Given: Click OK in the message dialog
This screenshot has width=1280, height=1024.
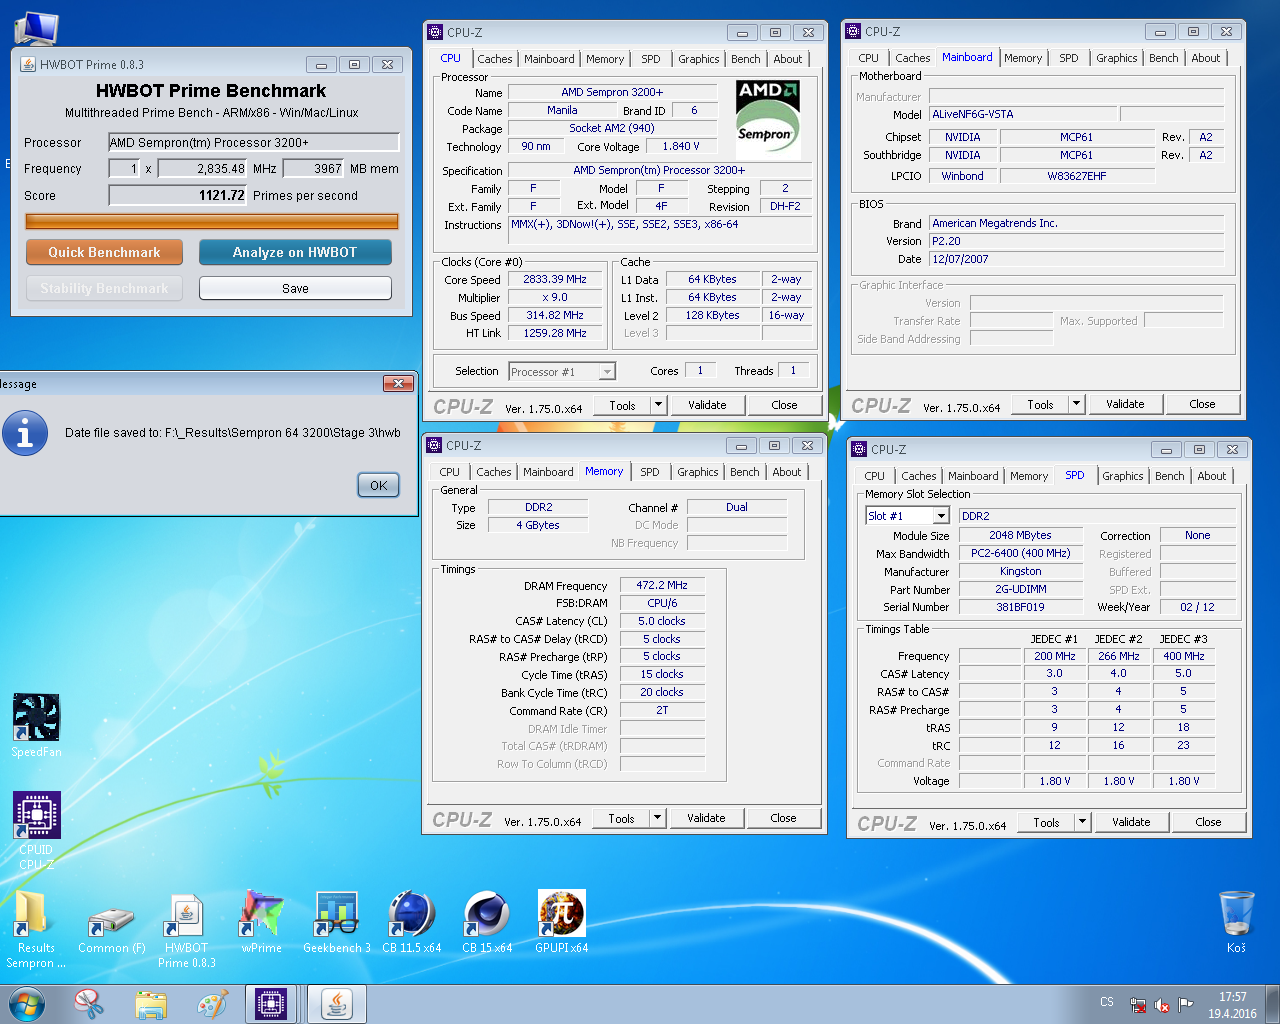Looking at the screenshot, I should coord(379,485).
